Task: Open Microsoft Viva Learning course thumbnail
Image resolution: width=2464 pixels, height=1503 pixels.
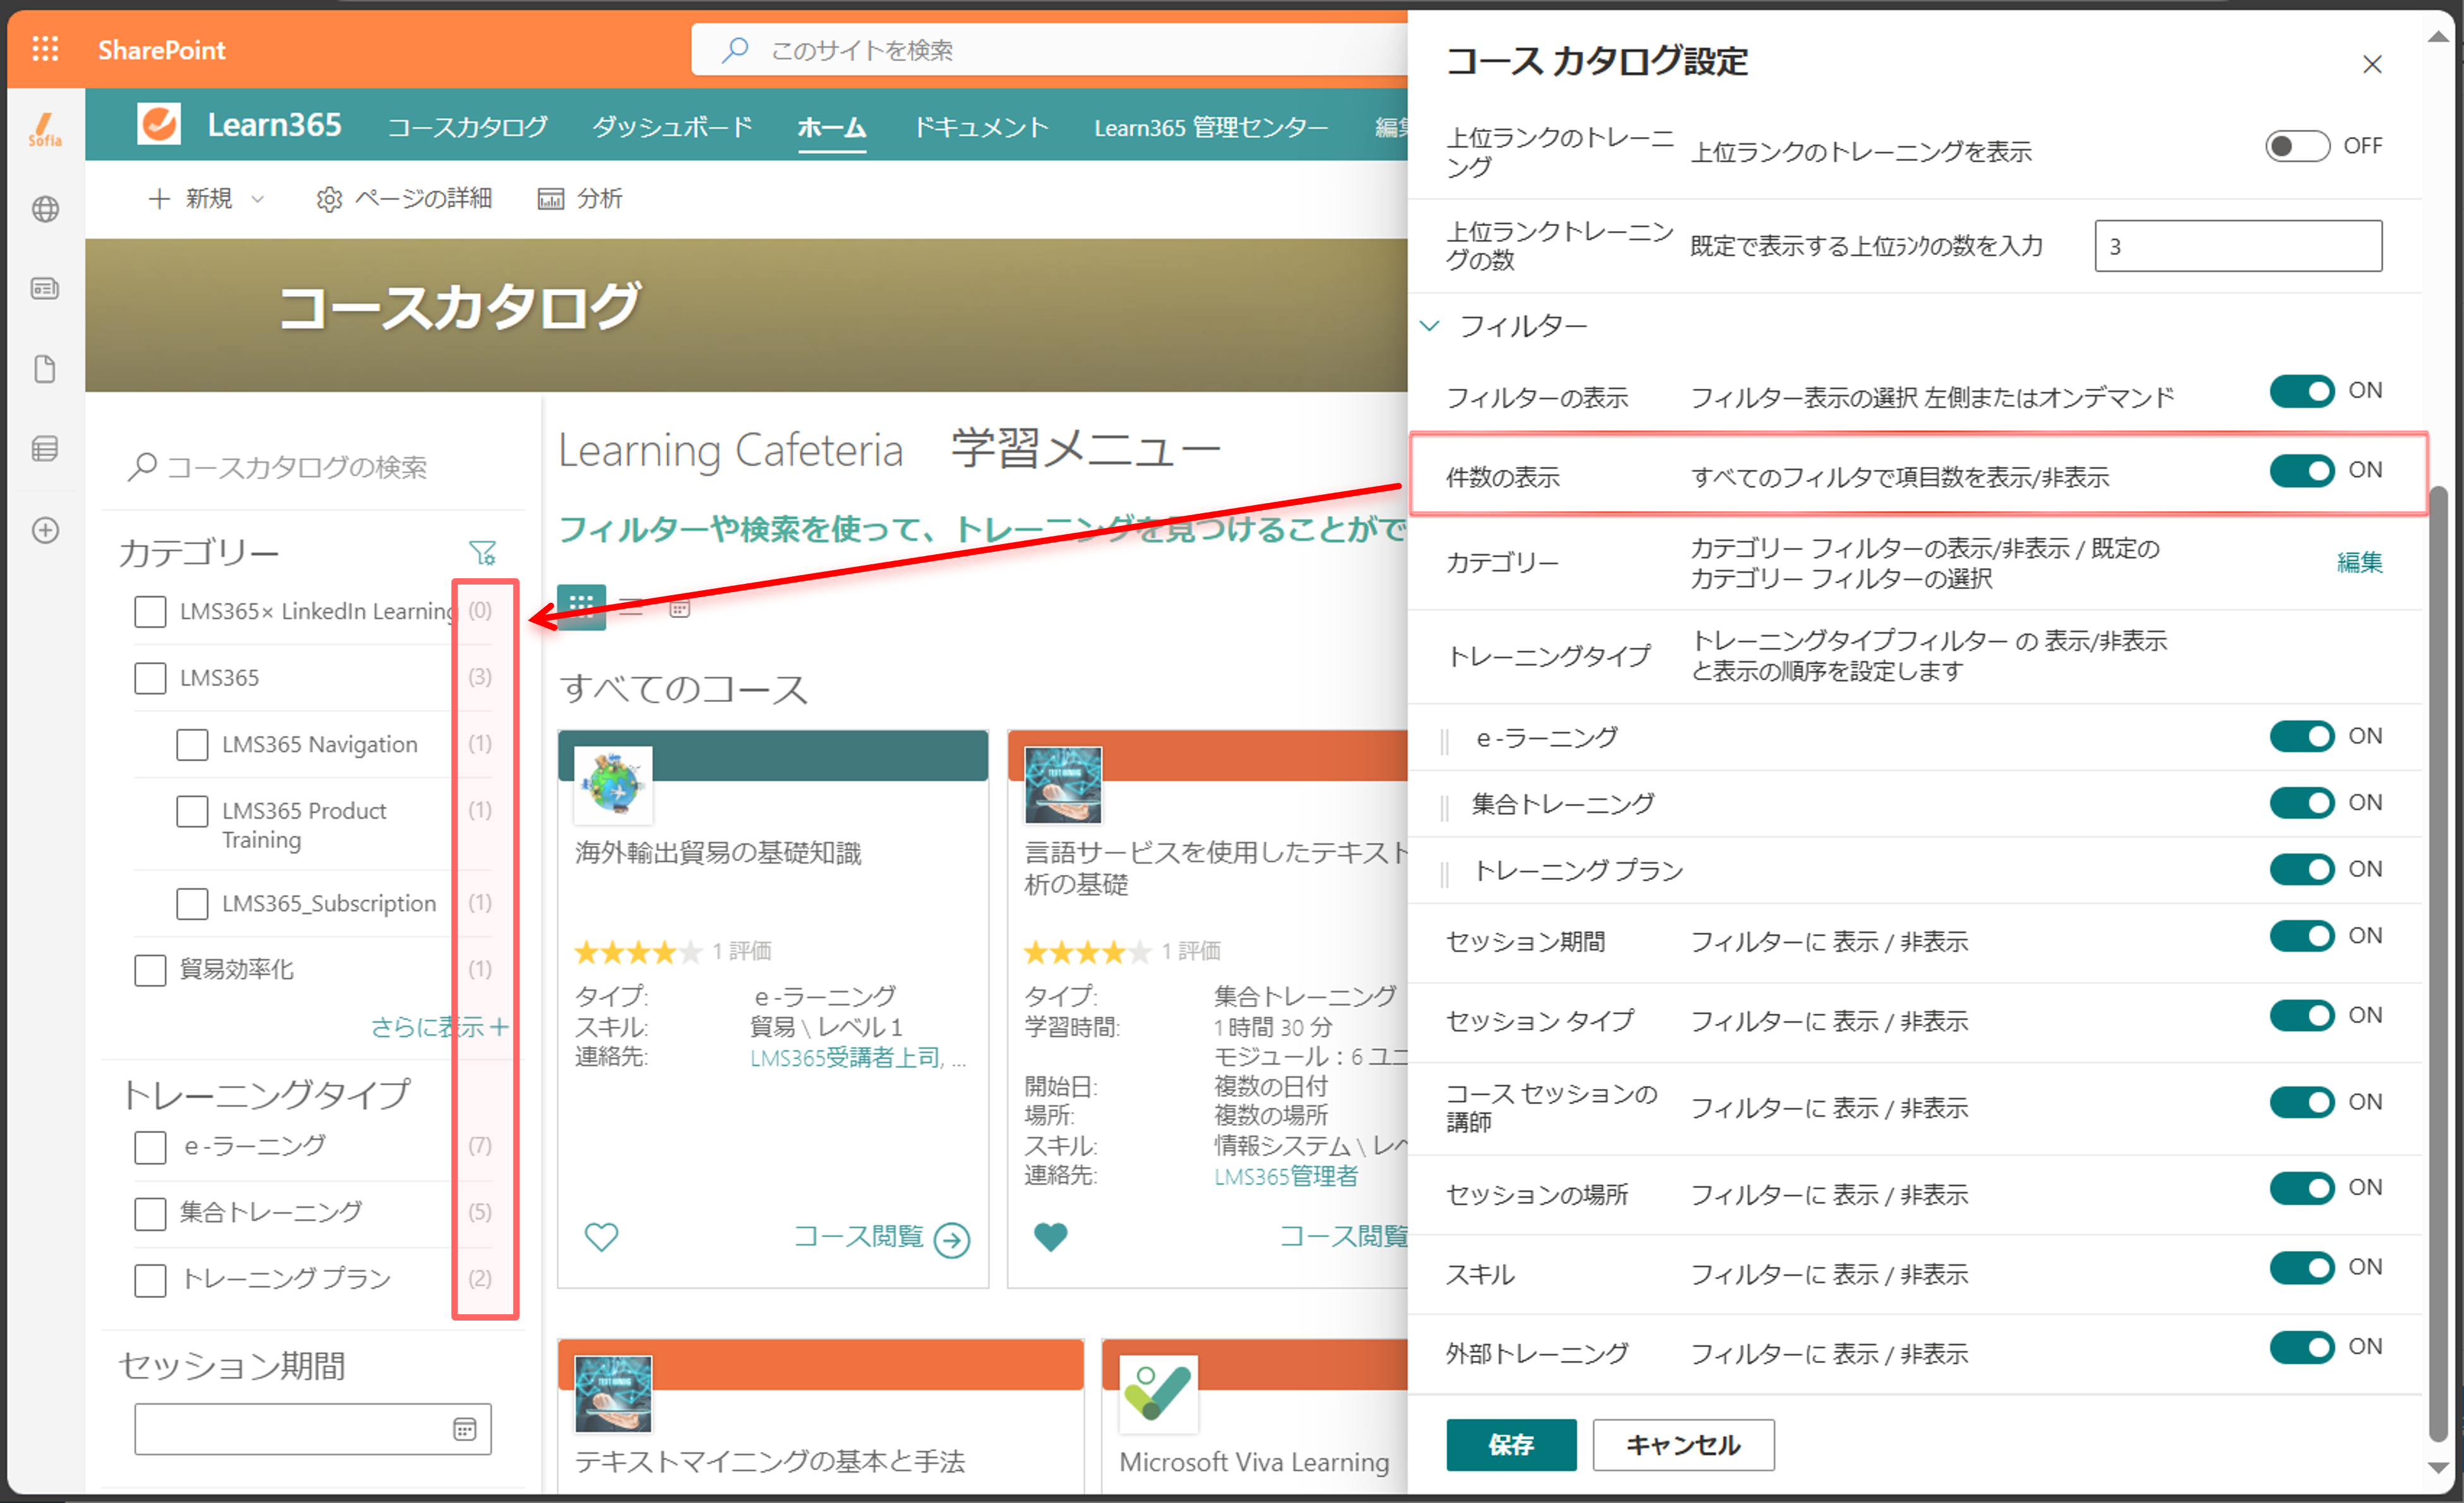Action: [x=1158, y=1393]
